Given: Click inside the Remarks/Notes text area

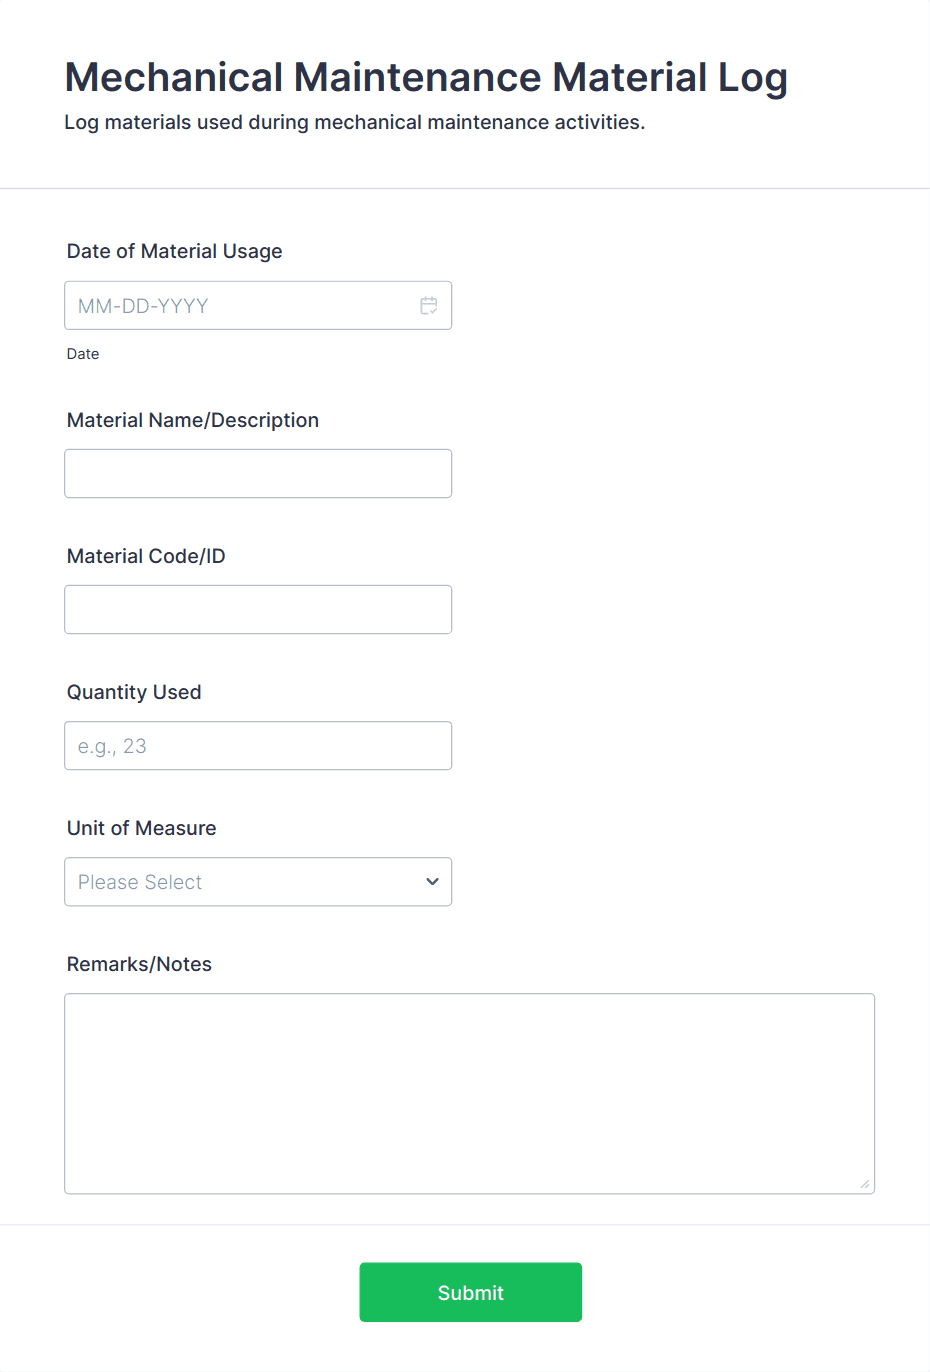Looking at the screenshot, I should (x=470, y=1090).
